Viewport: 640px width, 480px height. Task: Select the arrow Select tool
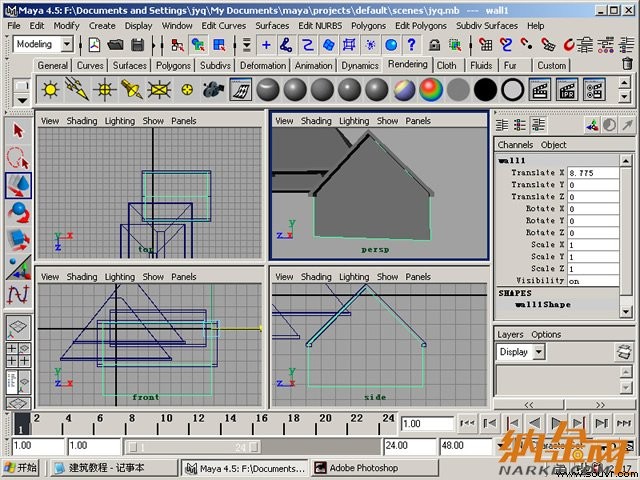tap(18, 131)
